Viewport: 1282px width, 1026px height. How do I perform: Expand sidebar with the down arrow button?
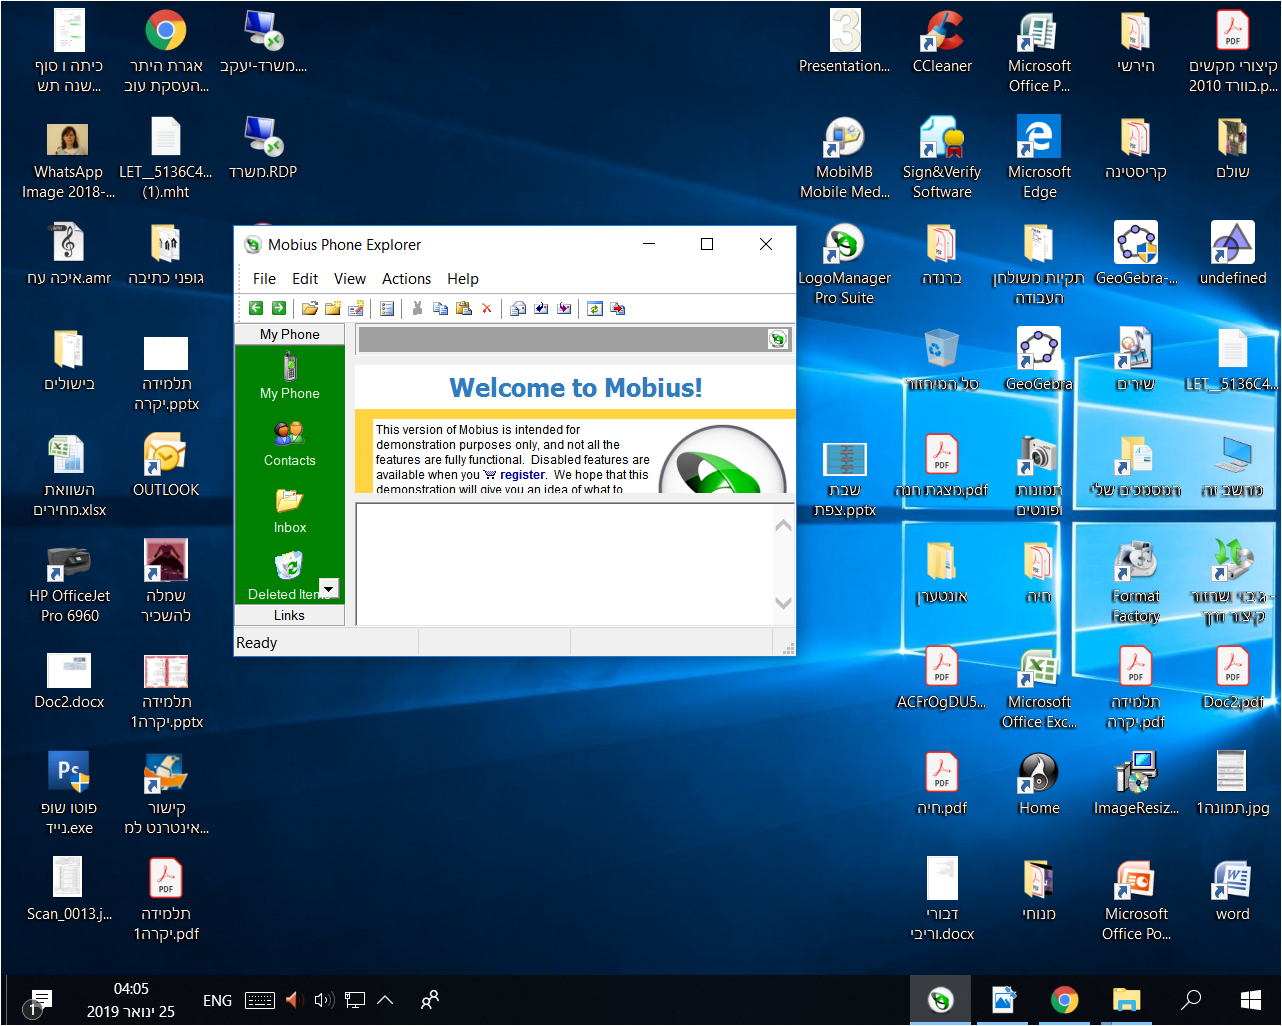point(328,588)
